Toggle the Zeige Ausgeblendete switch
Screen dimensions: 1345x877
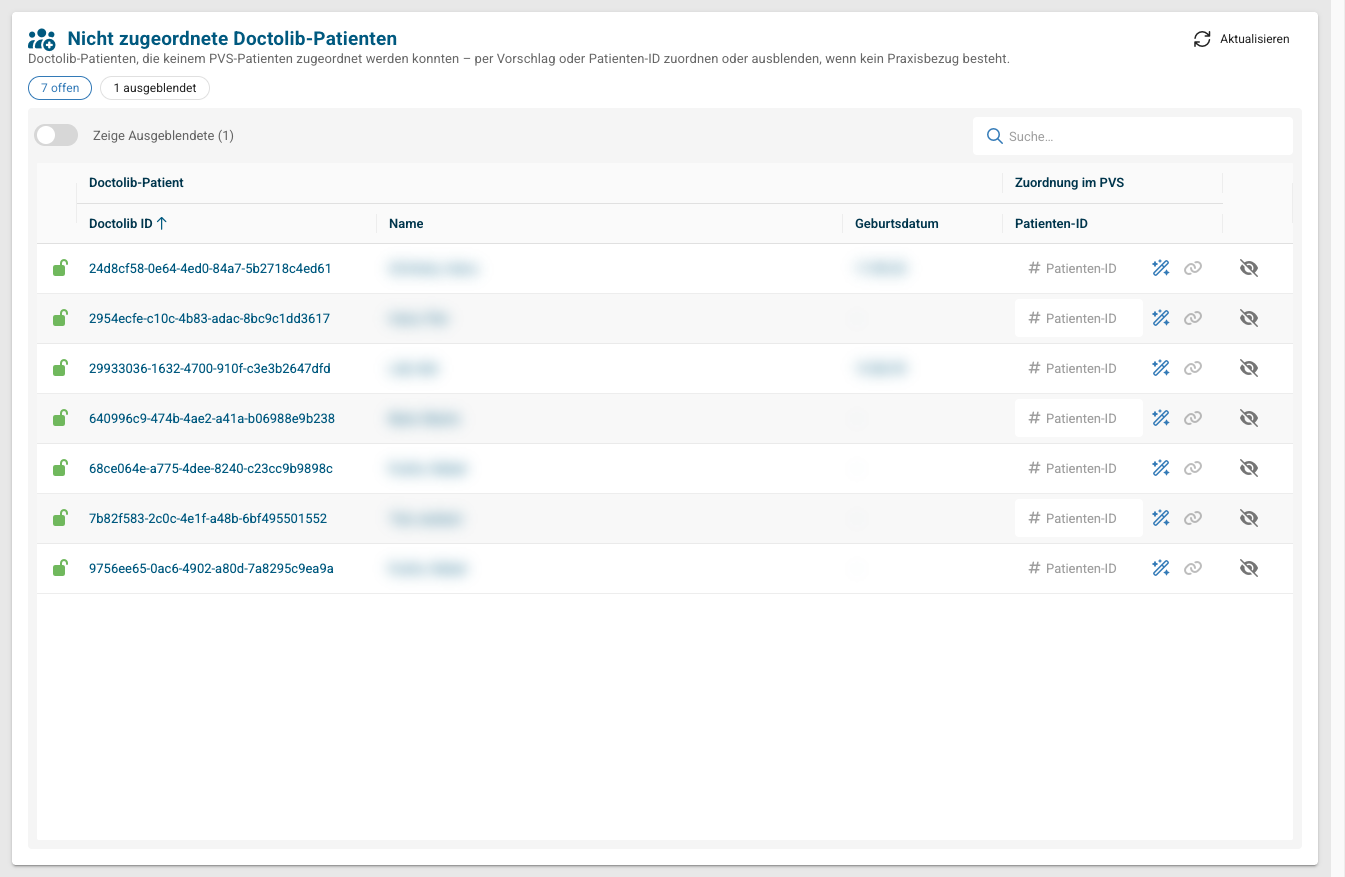56,135
